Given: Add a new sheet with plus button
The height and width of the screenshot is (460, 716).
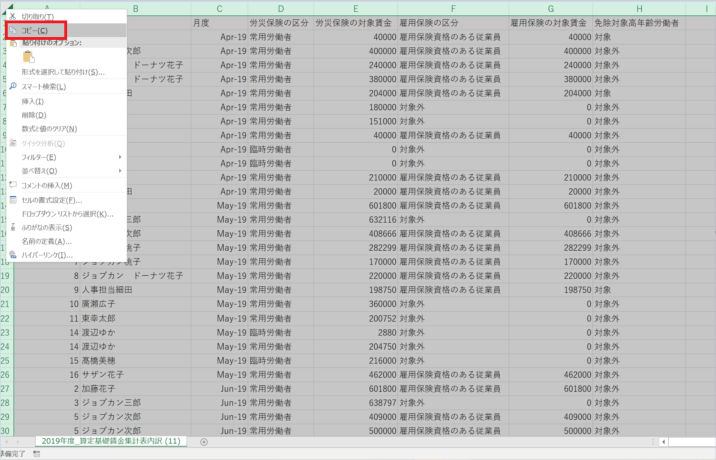Looking at the screenshot, I should pyautogui.click(x=204, y=442).
